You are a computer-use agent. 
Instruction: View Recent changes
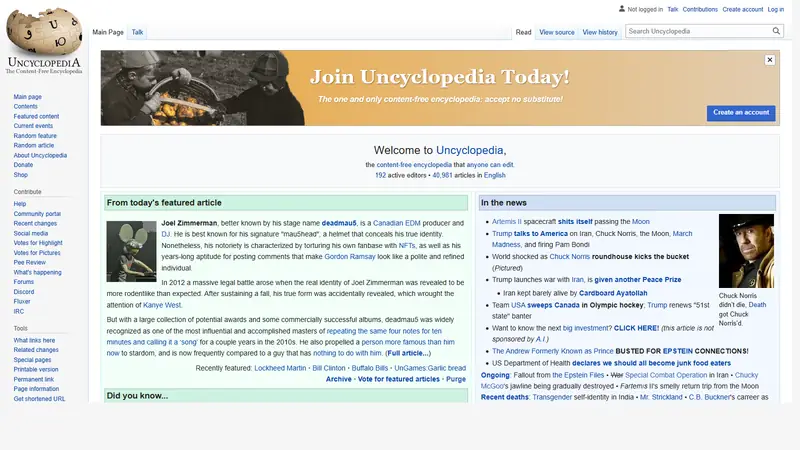35,223
